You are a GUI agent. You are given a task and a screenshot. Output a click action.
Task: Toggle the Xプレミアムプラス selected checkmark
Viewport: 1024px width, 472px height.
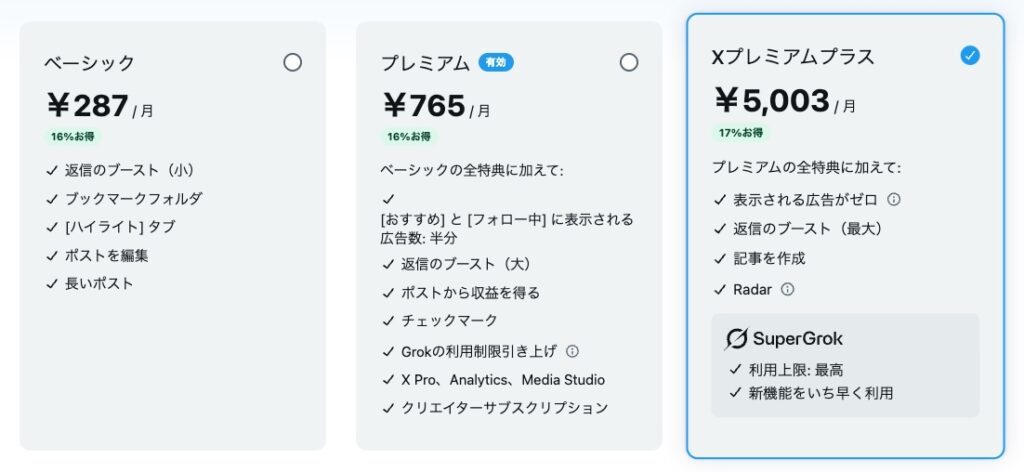click(969, 56)
